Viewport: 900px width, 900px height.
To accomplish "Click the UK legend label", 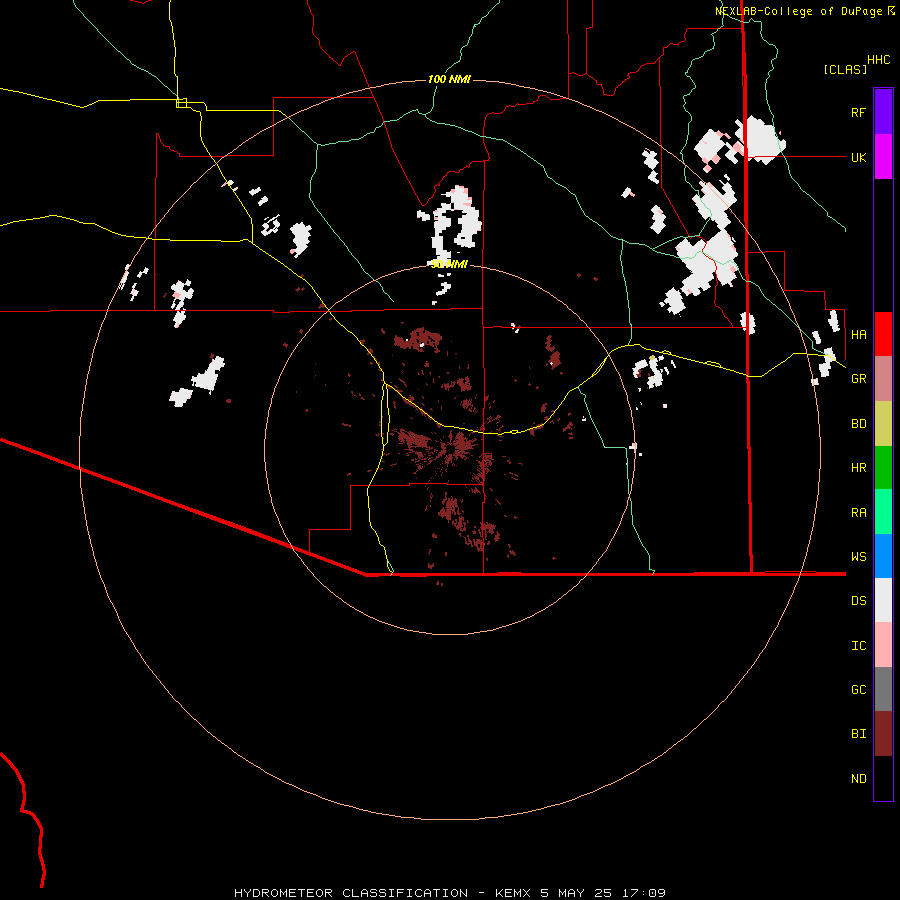I will 858,157.
